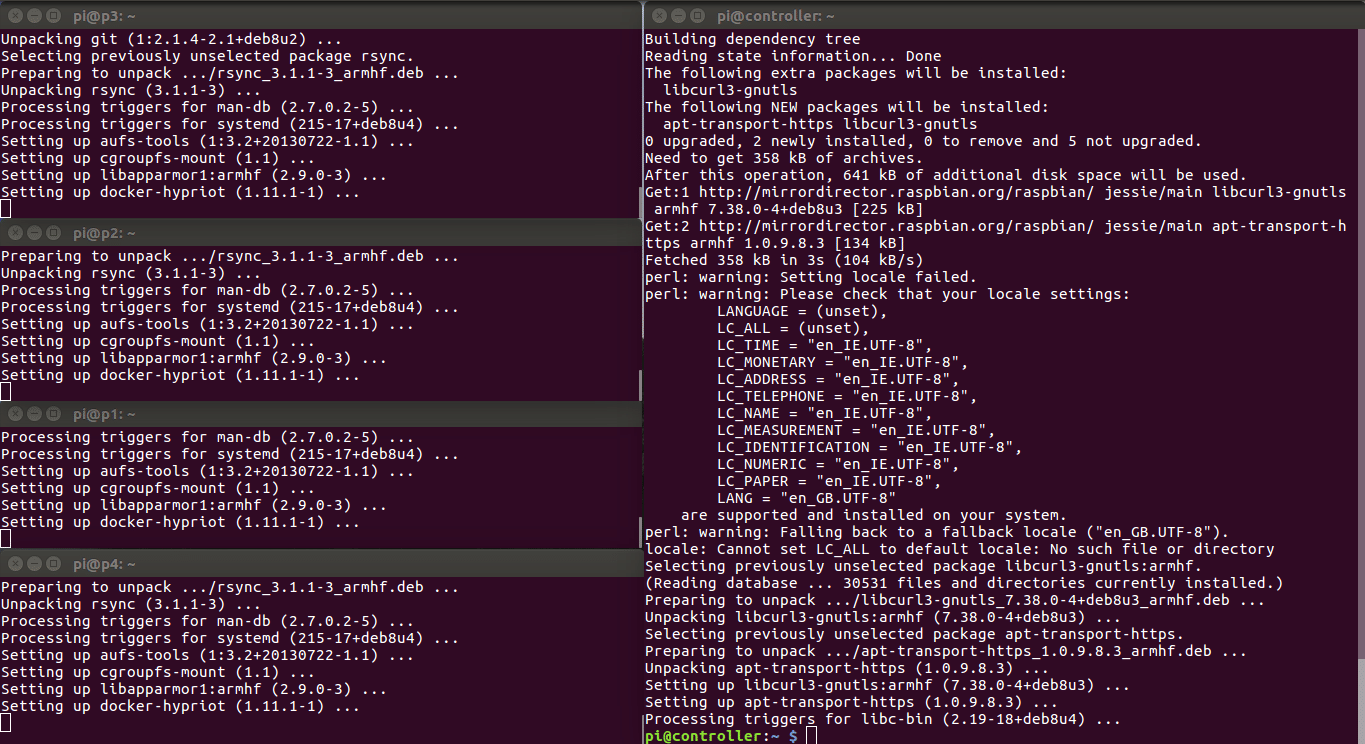Click 'Preparing to unpack .../rsync' line in pi@p4

[x=230, y=587]
